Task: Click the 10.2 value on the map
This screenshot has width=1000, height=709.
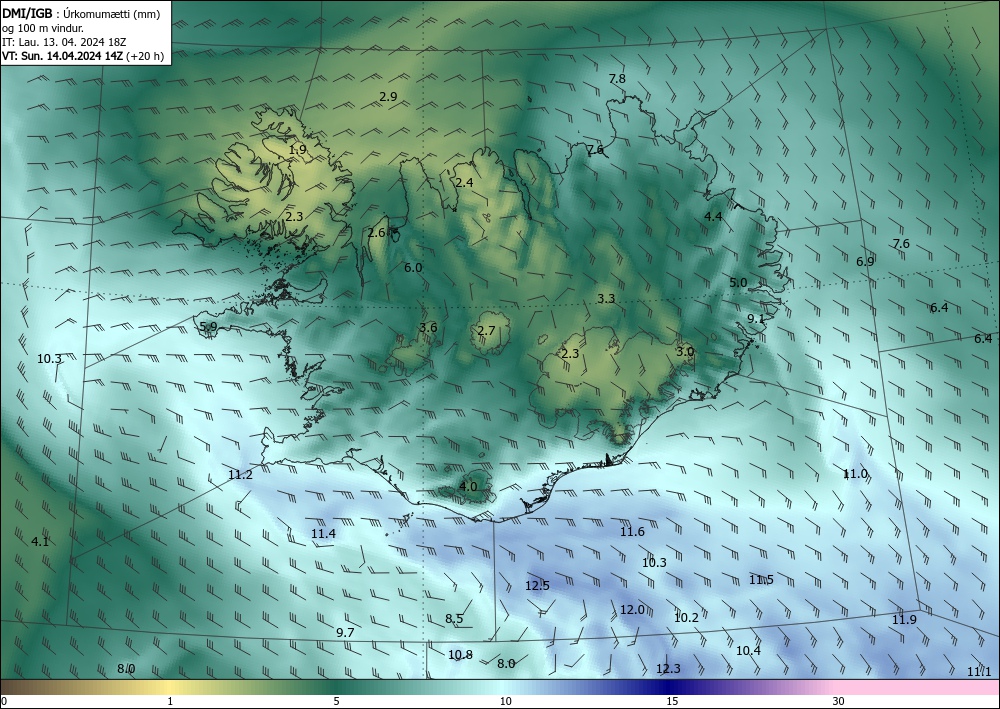Action: tap(686, 617)
